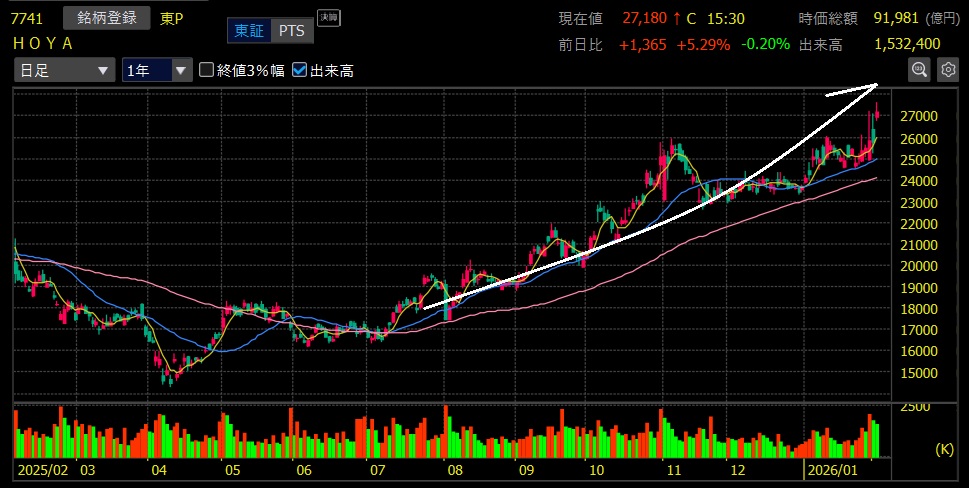Open the 1年 period dropdown
Viewport: 969px width, 488px height.
156,70
